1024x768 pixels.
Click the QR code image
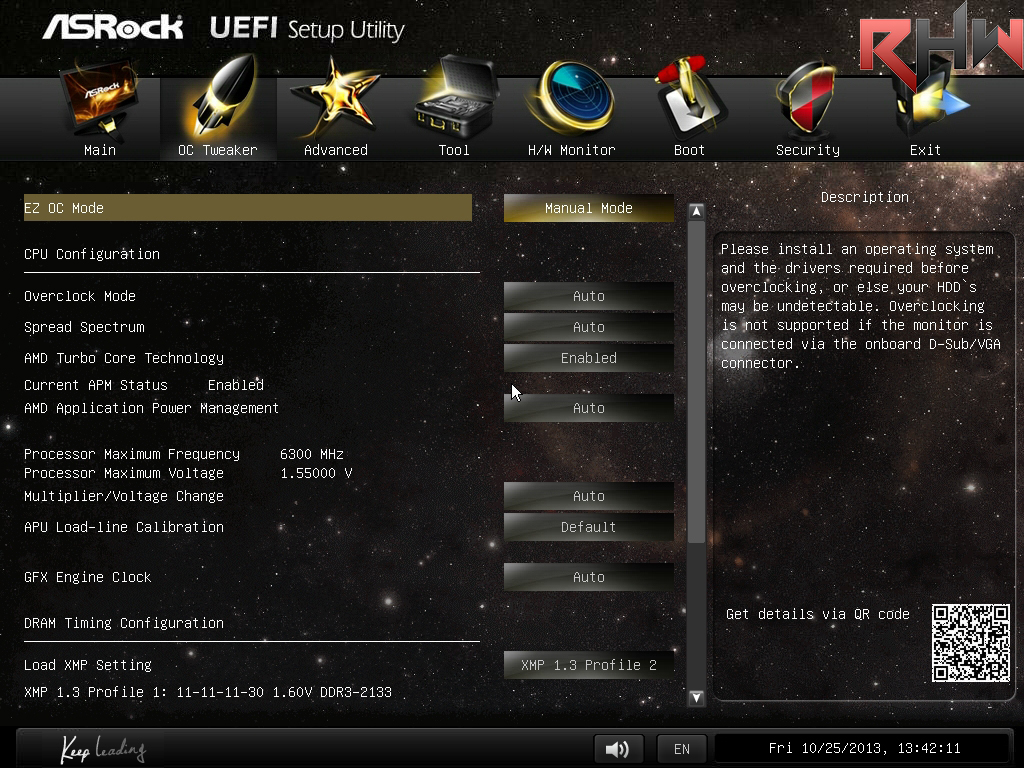(971, 643)
